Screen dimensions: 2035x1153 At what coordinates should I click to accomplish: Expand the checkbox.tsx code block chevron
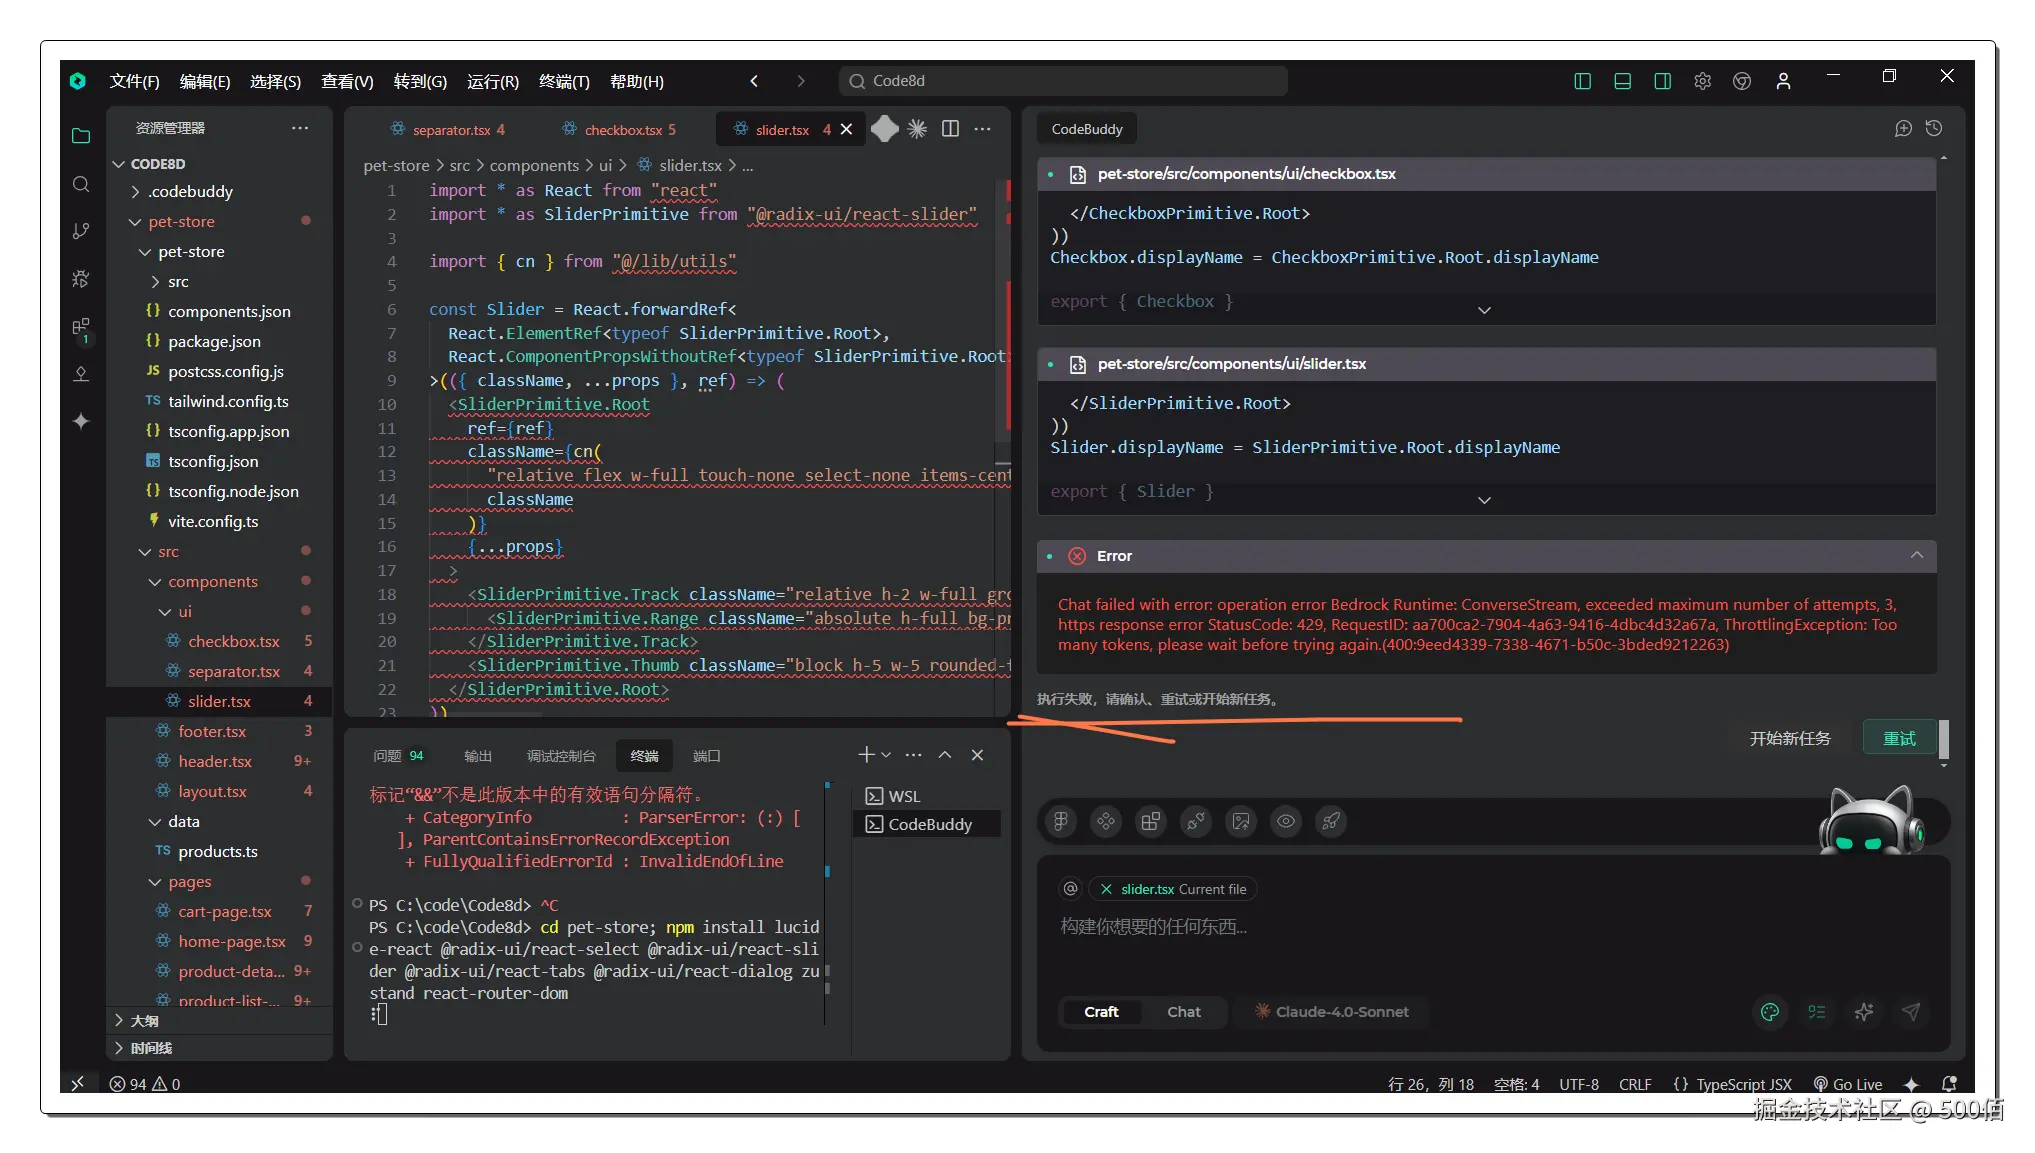(1484, 310)
